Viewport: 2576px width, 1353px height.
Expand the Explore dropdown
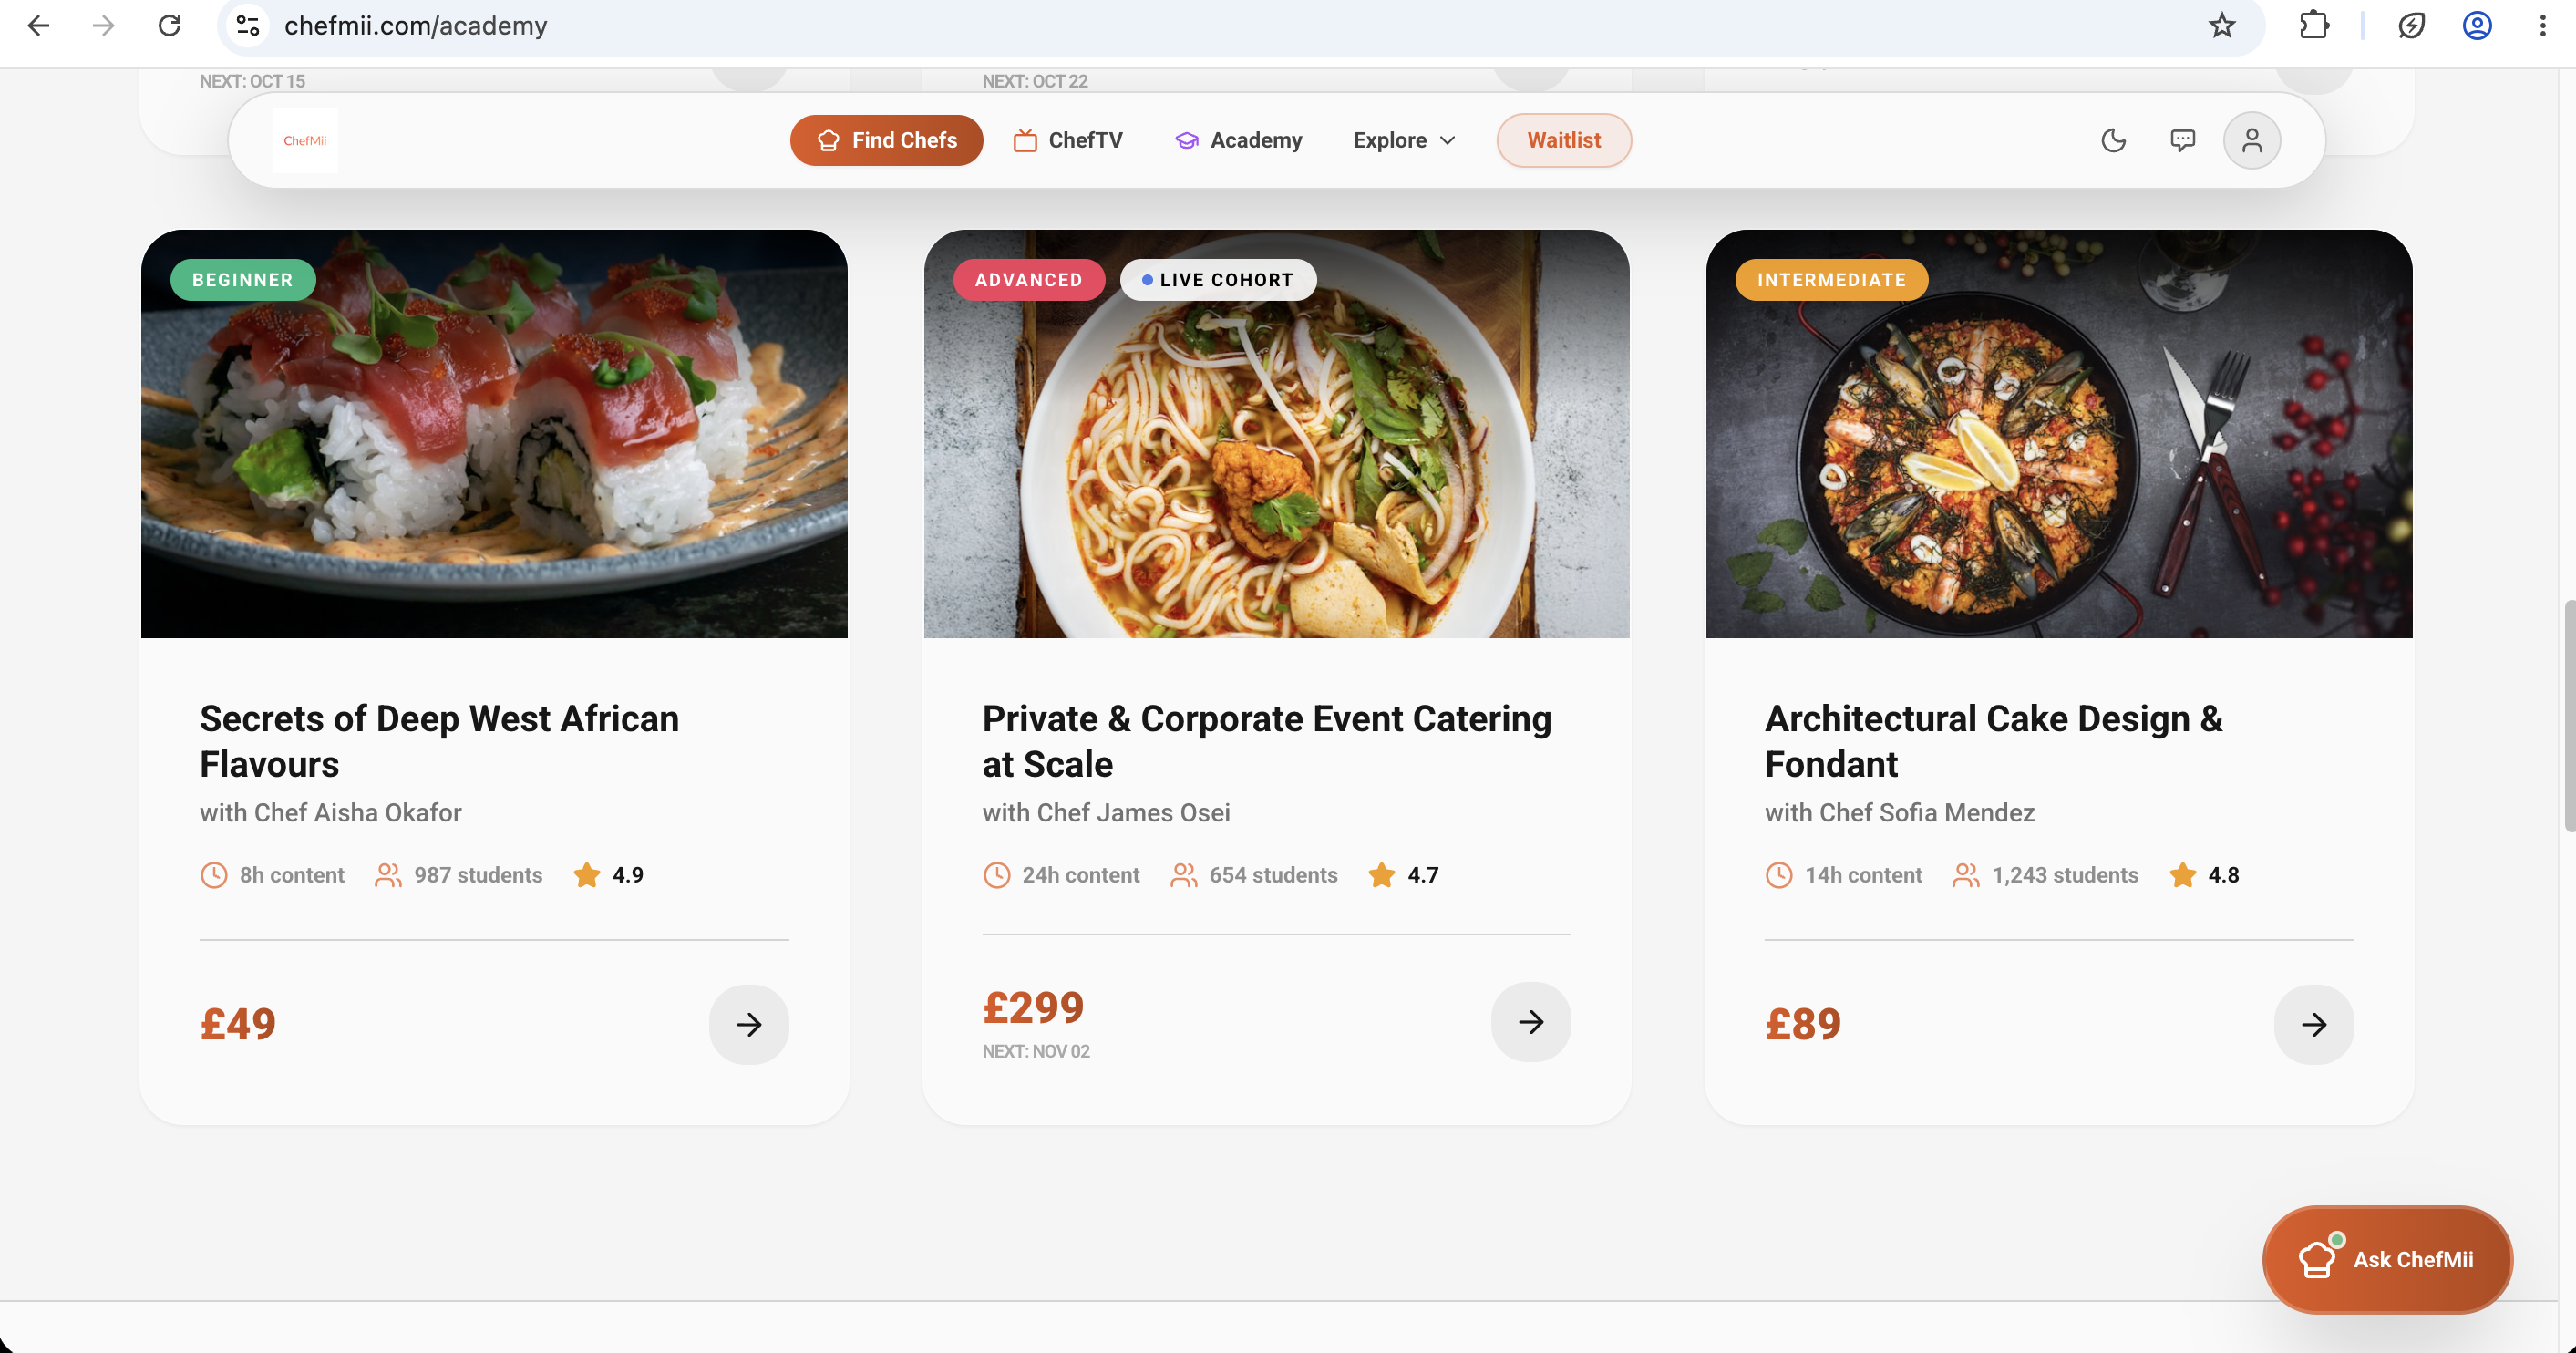click(1404, 141)
